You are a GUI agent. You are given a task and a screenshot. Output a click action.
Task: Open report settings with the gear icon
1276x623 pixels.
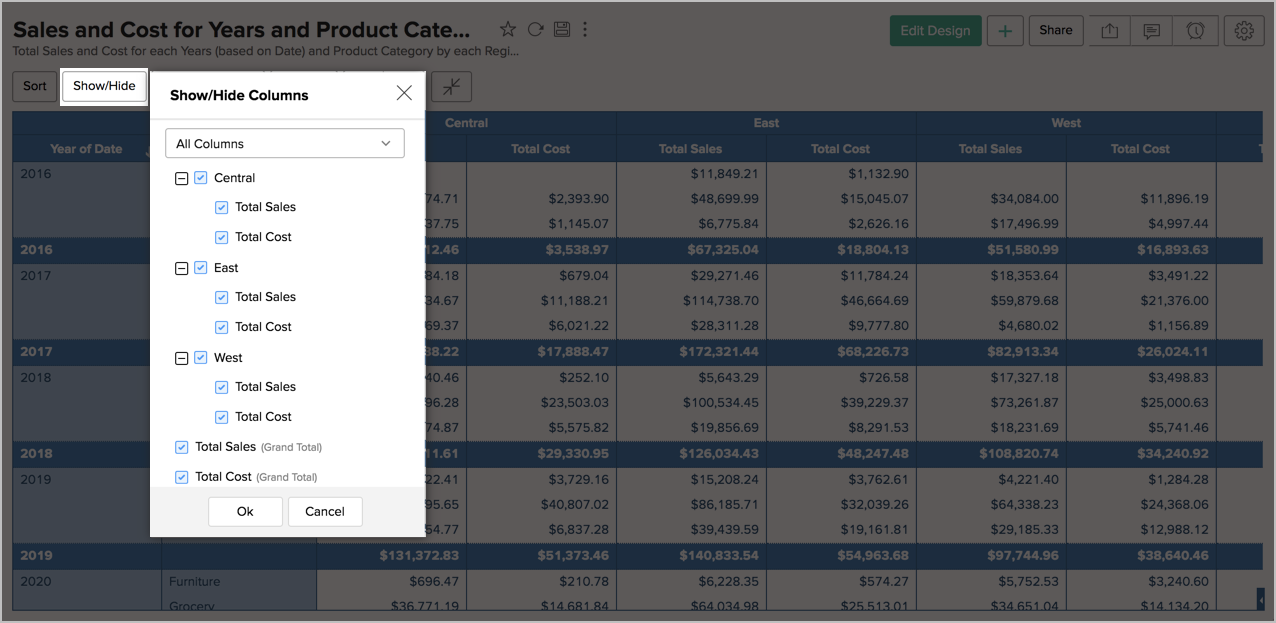pyautogui.click(x=1243, y=30)
